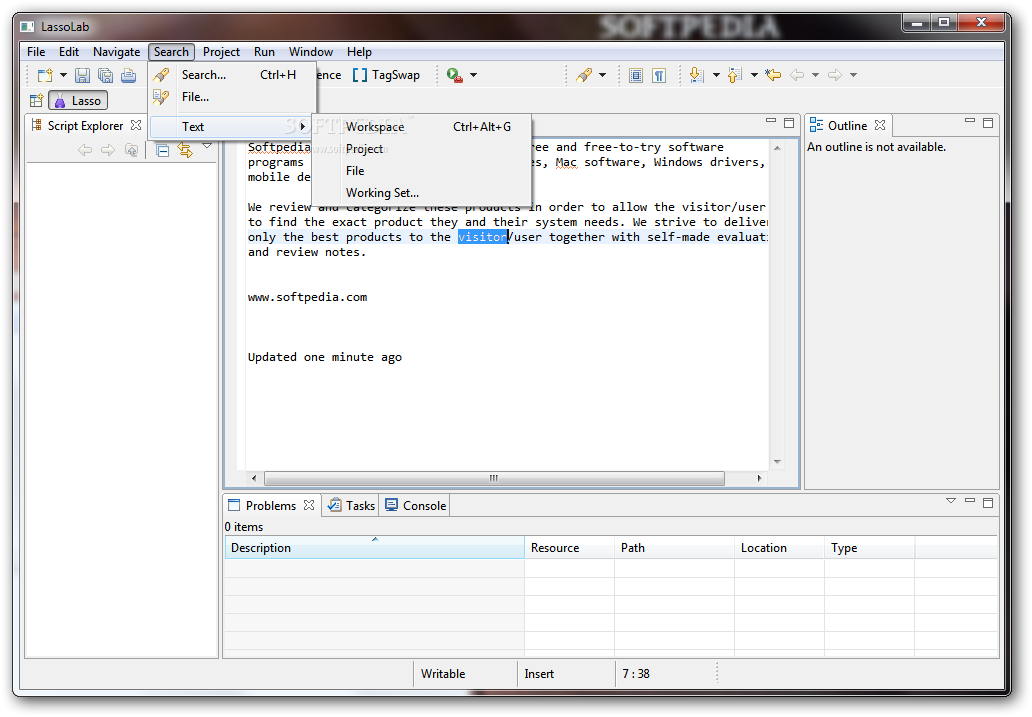Open Script Explorer view menu triangle

[207, 146]
